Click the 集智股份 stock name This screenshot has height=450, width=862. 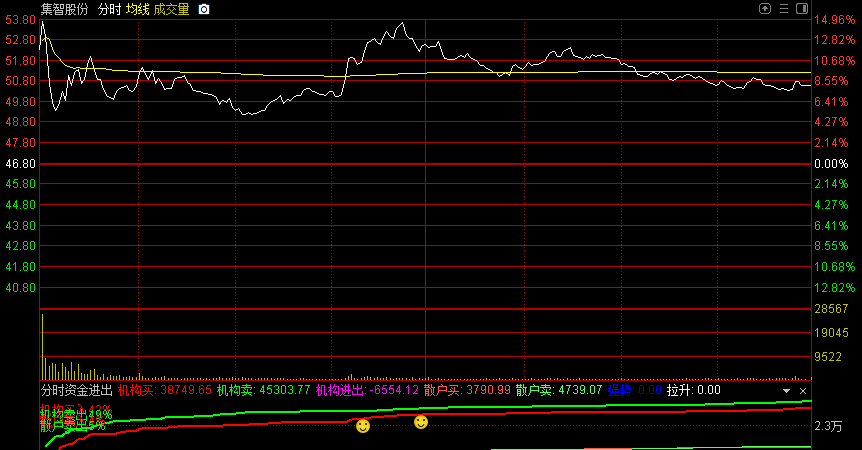(x=64, y=9)
